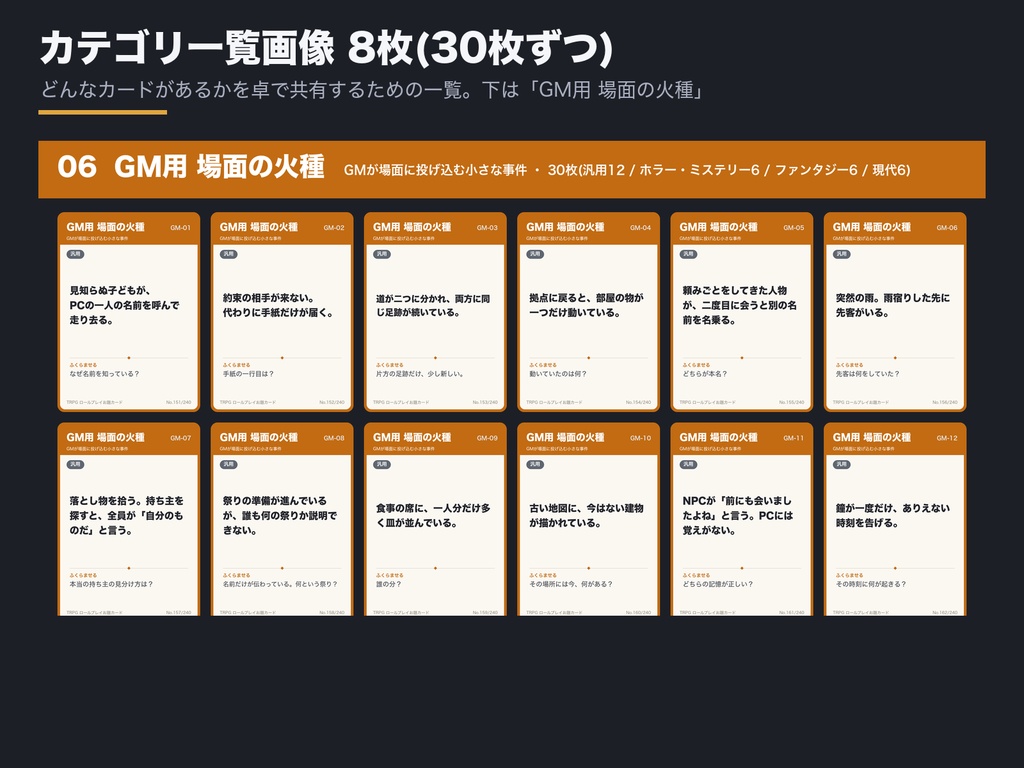Click the question その場所には今、何がある？
The image size is (1024, 768).
pyautogui.click(x=571, y=584)
